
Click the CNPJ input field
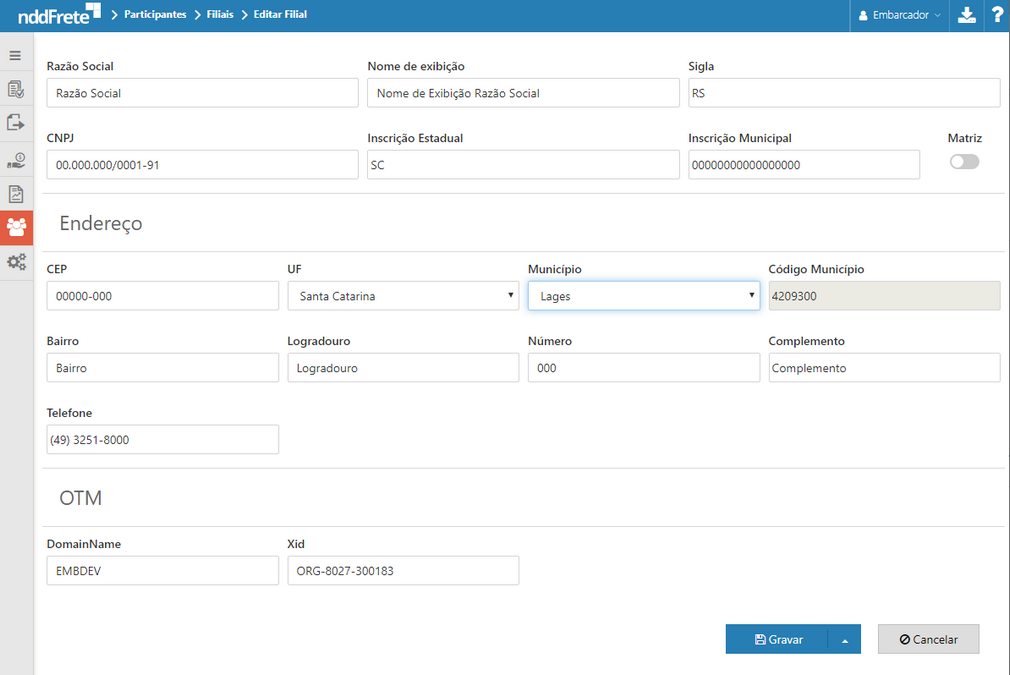click(x=202, y=165)
